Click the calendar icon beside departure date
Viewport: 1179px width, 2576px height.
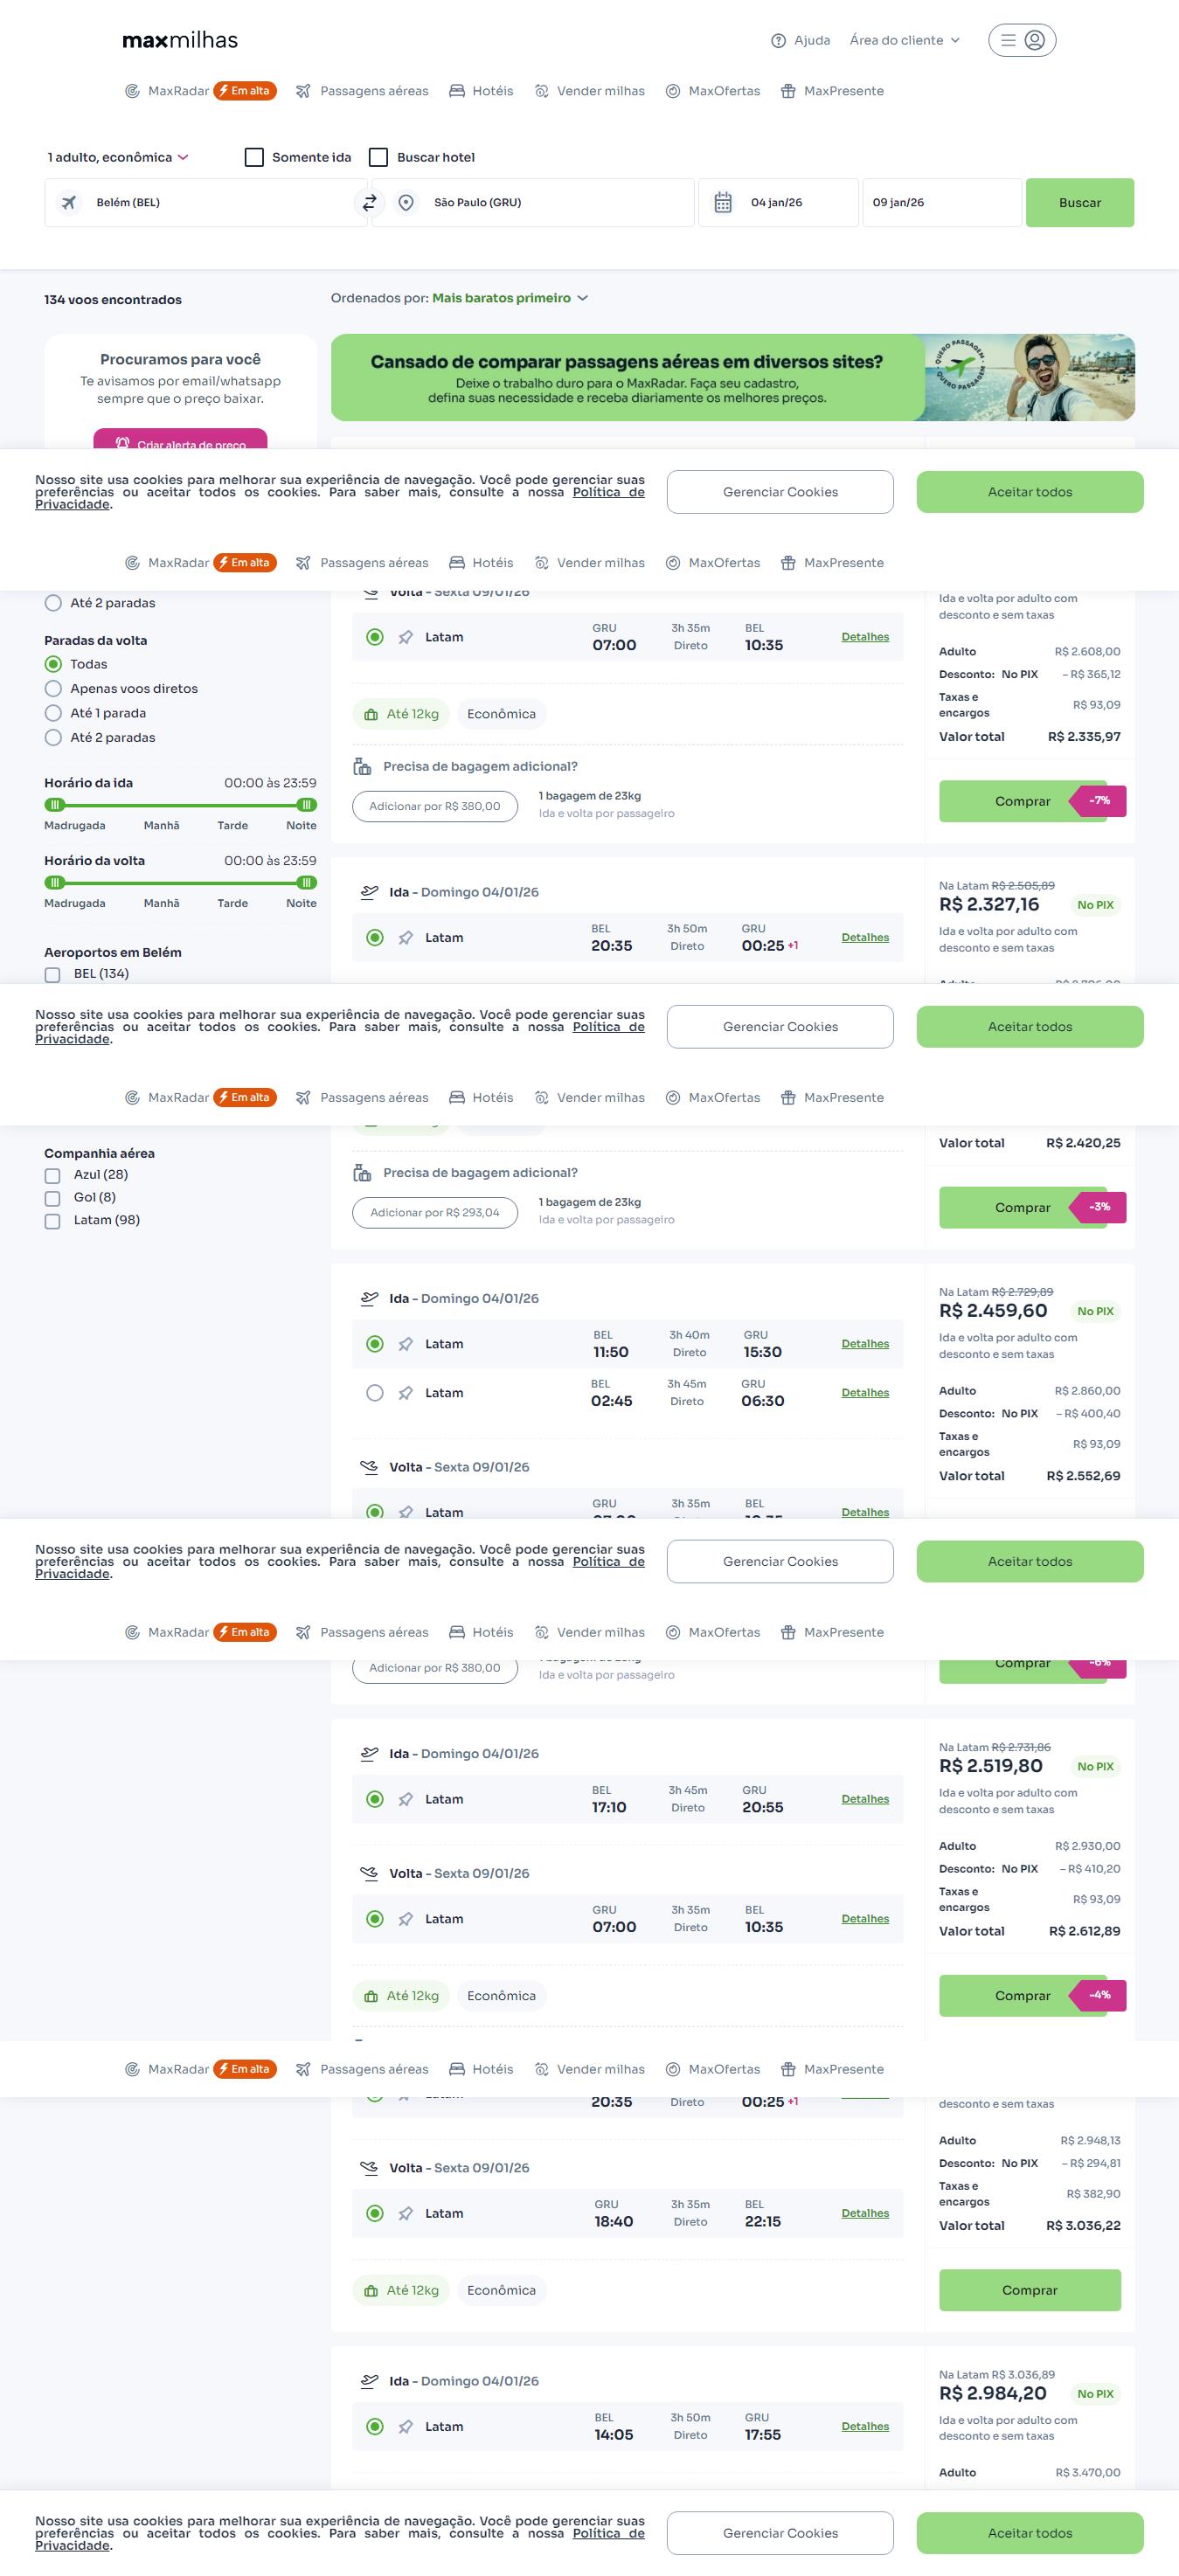723,203
